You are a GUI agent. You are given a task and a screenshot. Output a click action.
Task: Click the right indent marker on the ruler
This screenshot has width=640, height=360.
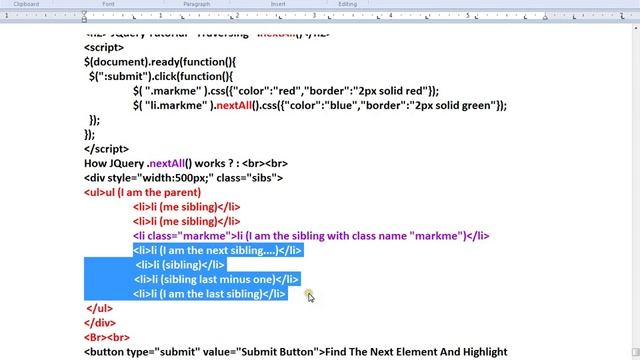tap(545, 17)
